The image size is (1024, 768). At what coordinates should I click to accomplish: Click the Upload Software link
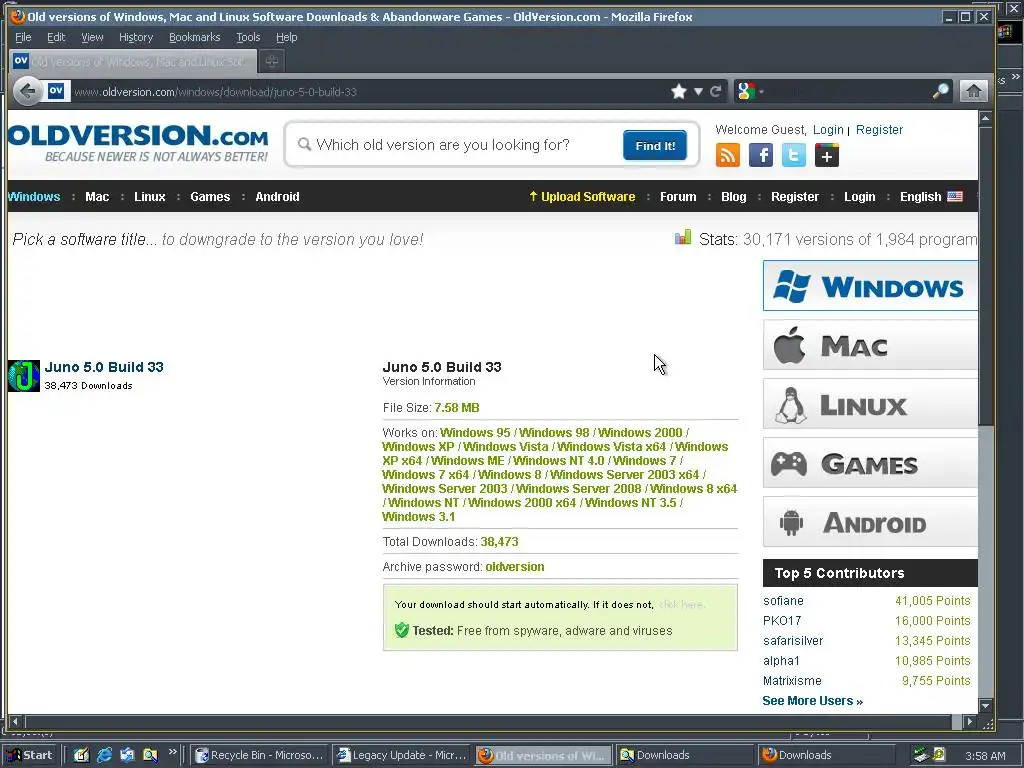(582, 197)
